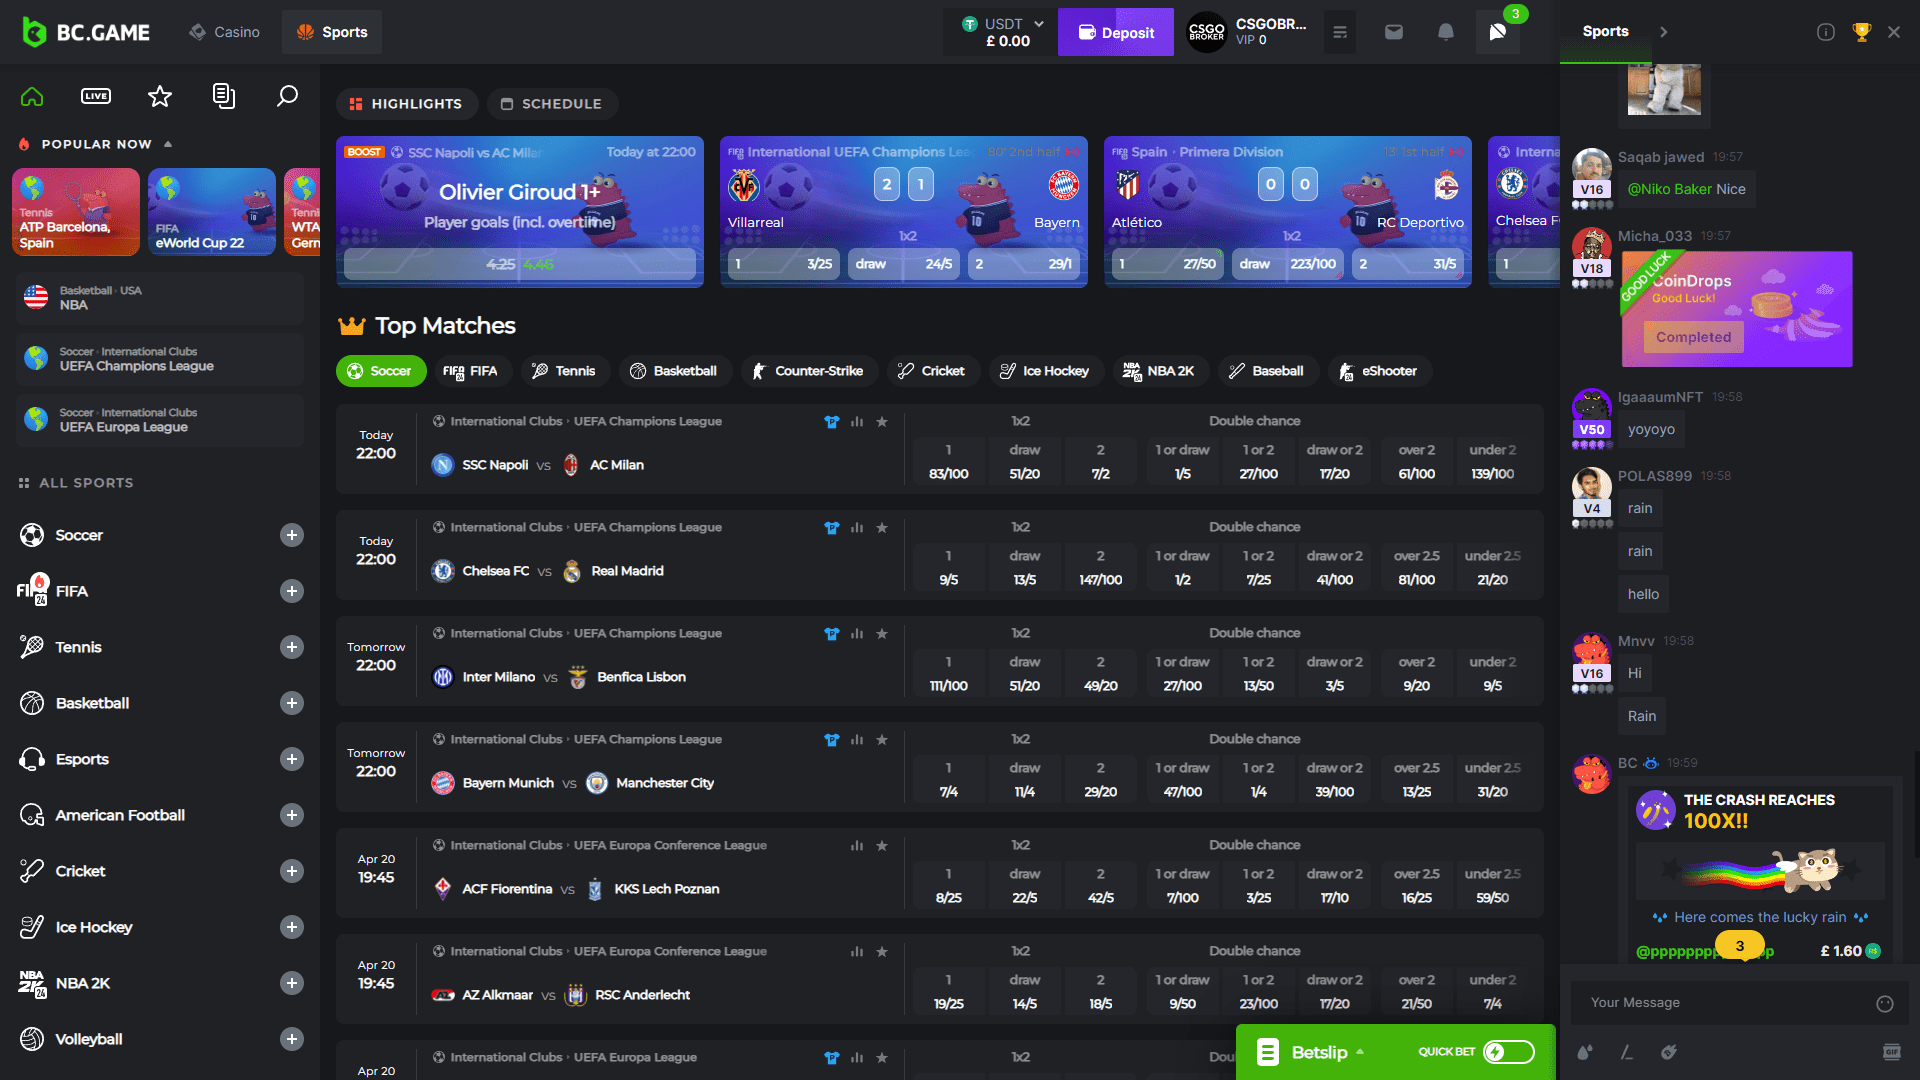Open the mail inbox icon
This screenshot has height=1080, width=1920.
click(1394, 32)
